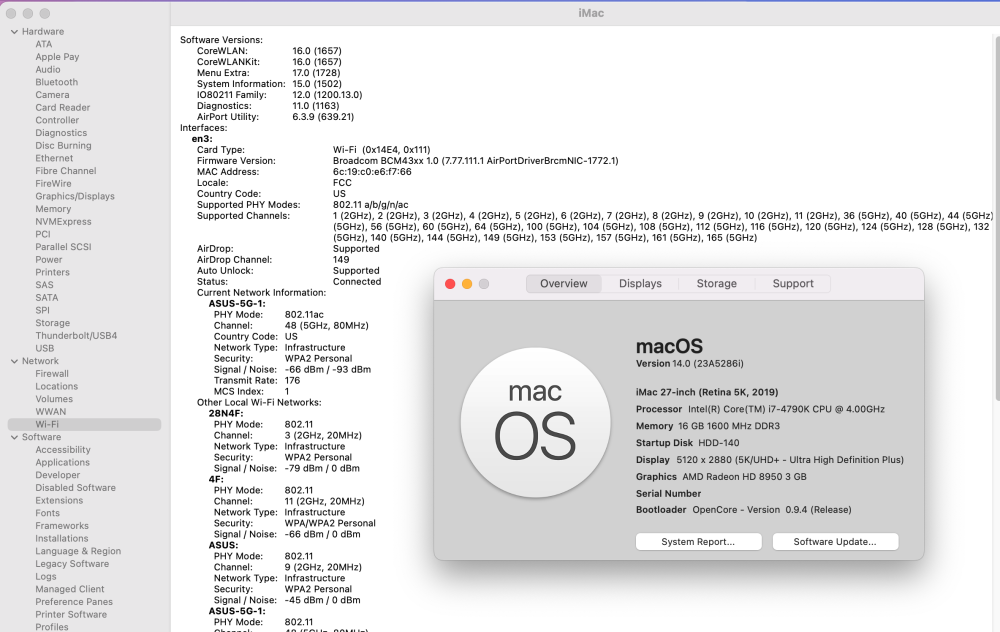1000x632 pixels.
Task: Select Managed Client in the sidebar
Action: 70,589
